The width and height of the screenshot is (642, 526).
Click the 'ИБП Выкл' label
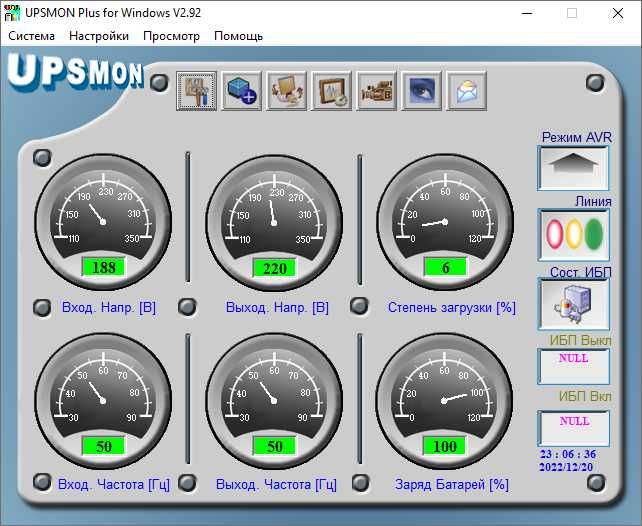pyautogui.click(x=581, y=340)
